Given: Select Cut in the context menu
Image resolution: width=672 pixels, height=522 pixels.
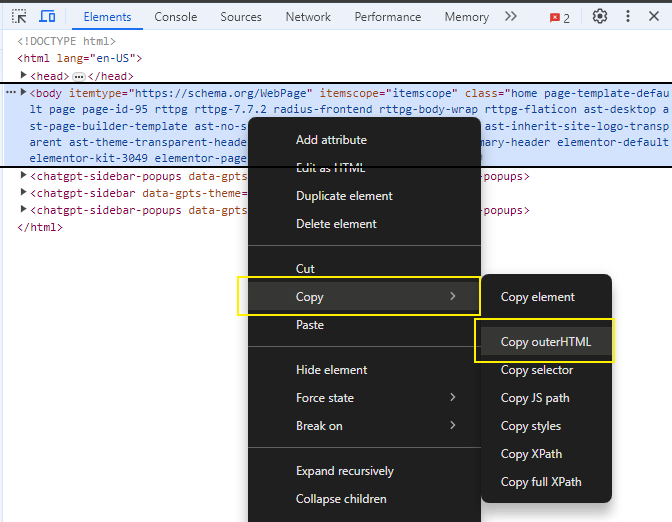Looking at the screenshot, I should [x=364, y=269].
